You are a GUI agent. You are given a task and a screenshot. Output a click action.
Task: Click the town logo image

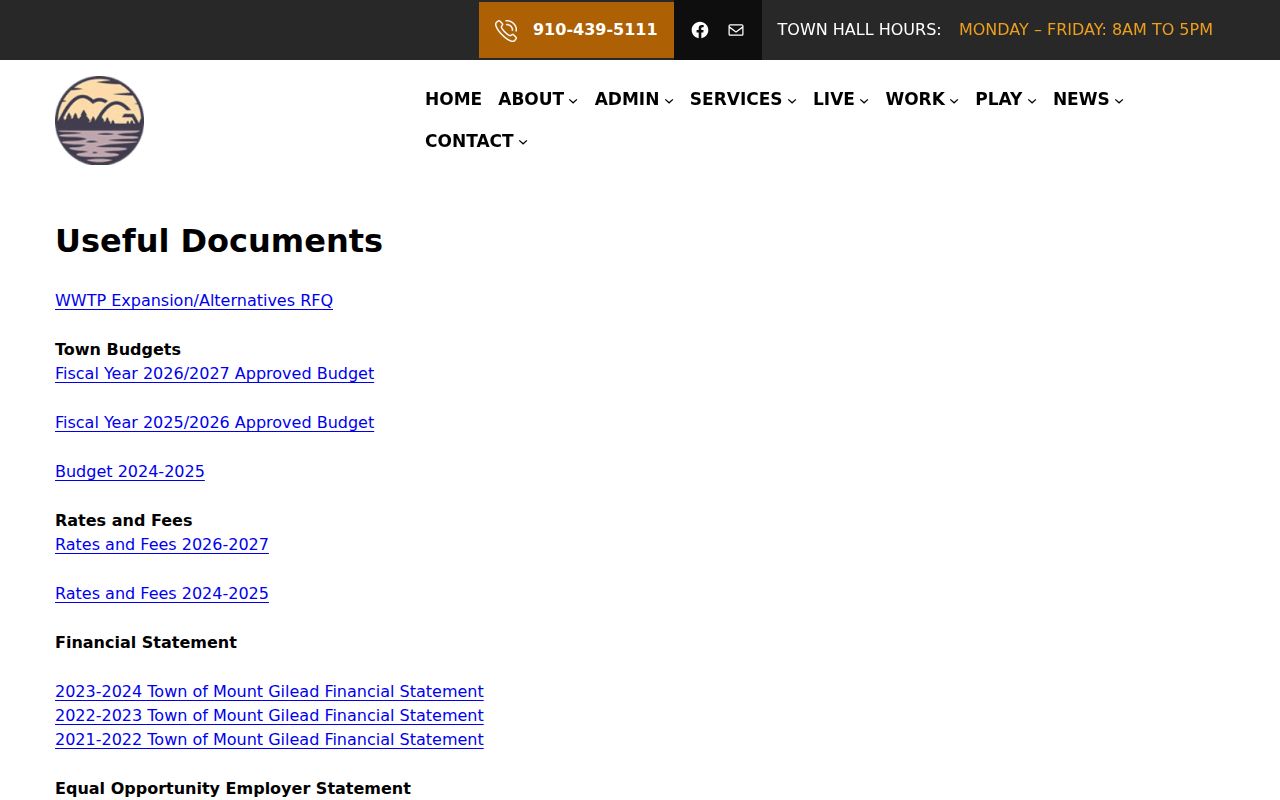tap(99, 120)
